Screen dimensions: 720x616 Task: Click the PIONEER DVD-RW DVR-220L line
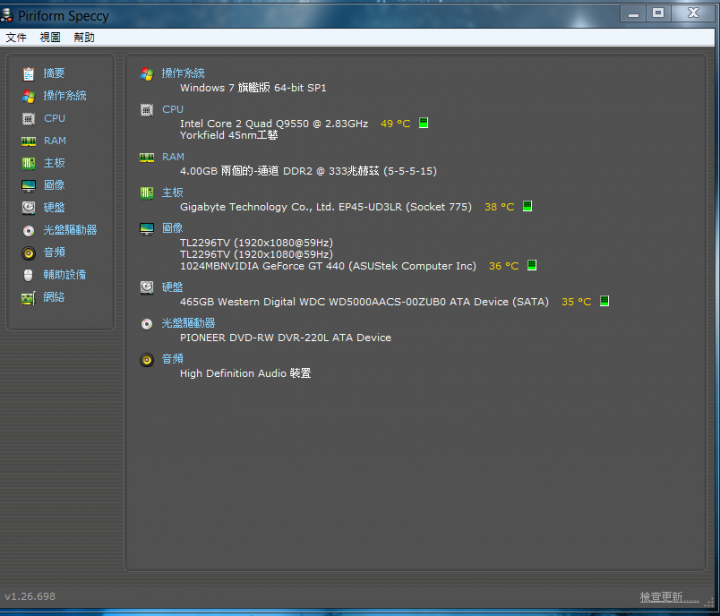286,338
